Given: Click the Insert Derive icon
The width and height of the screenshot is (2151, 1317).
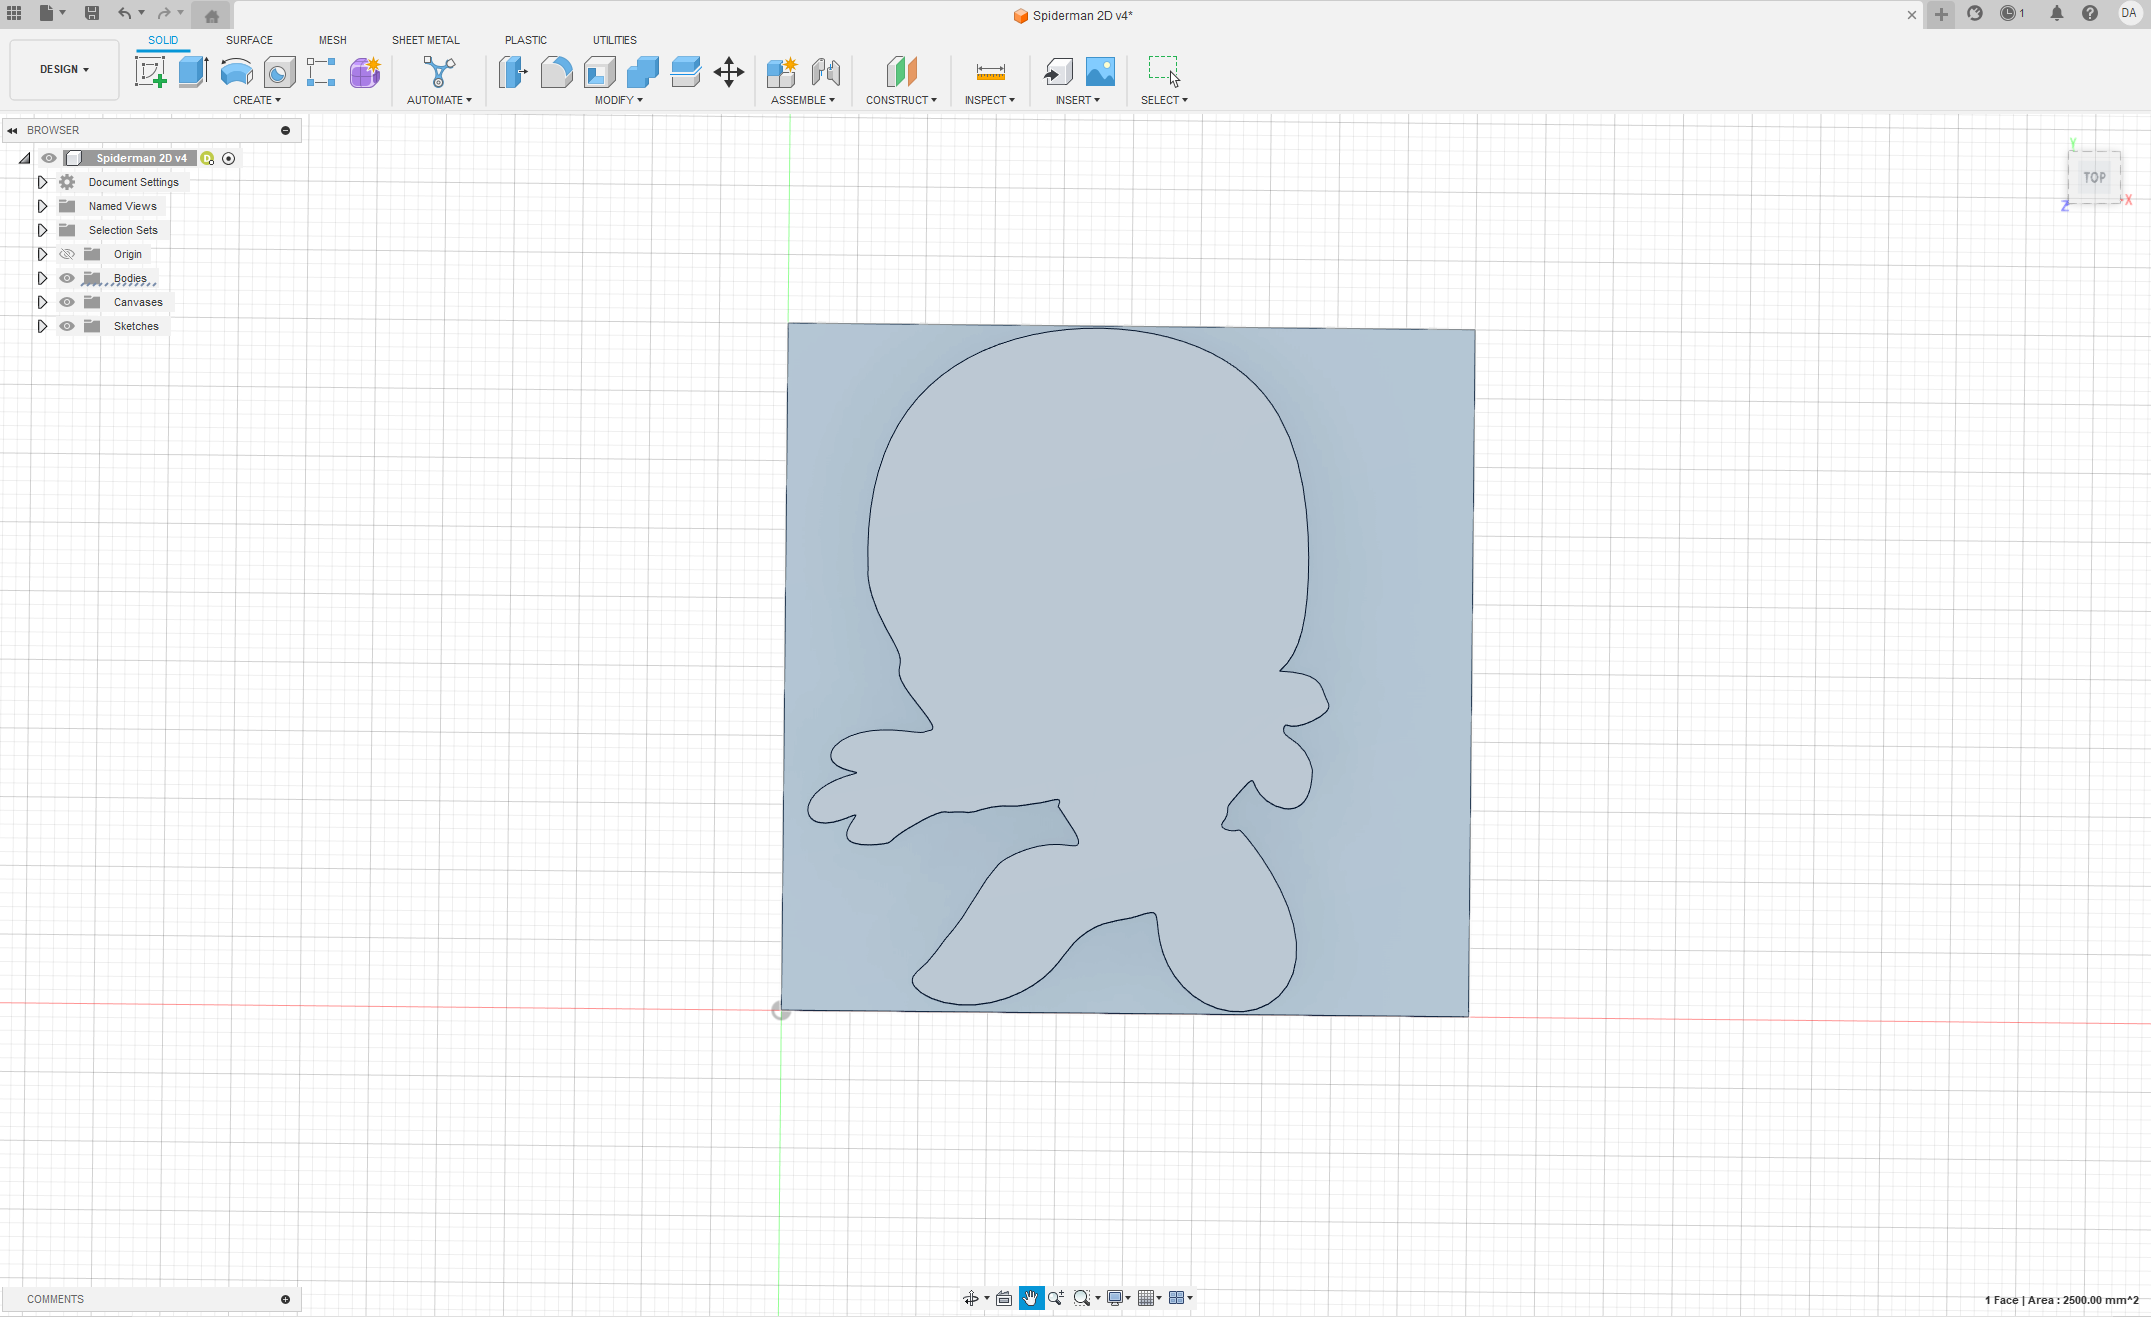Looking at the screenshot, I should click(x=1058, y=72).
